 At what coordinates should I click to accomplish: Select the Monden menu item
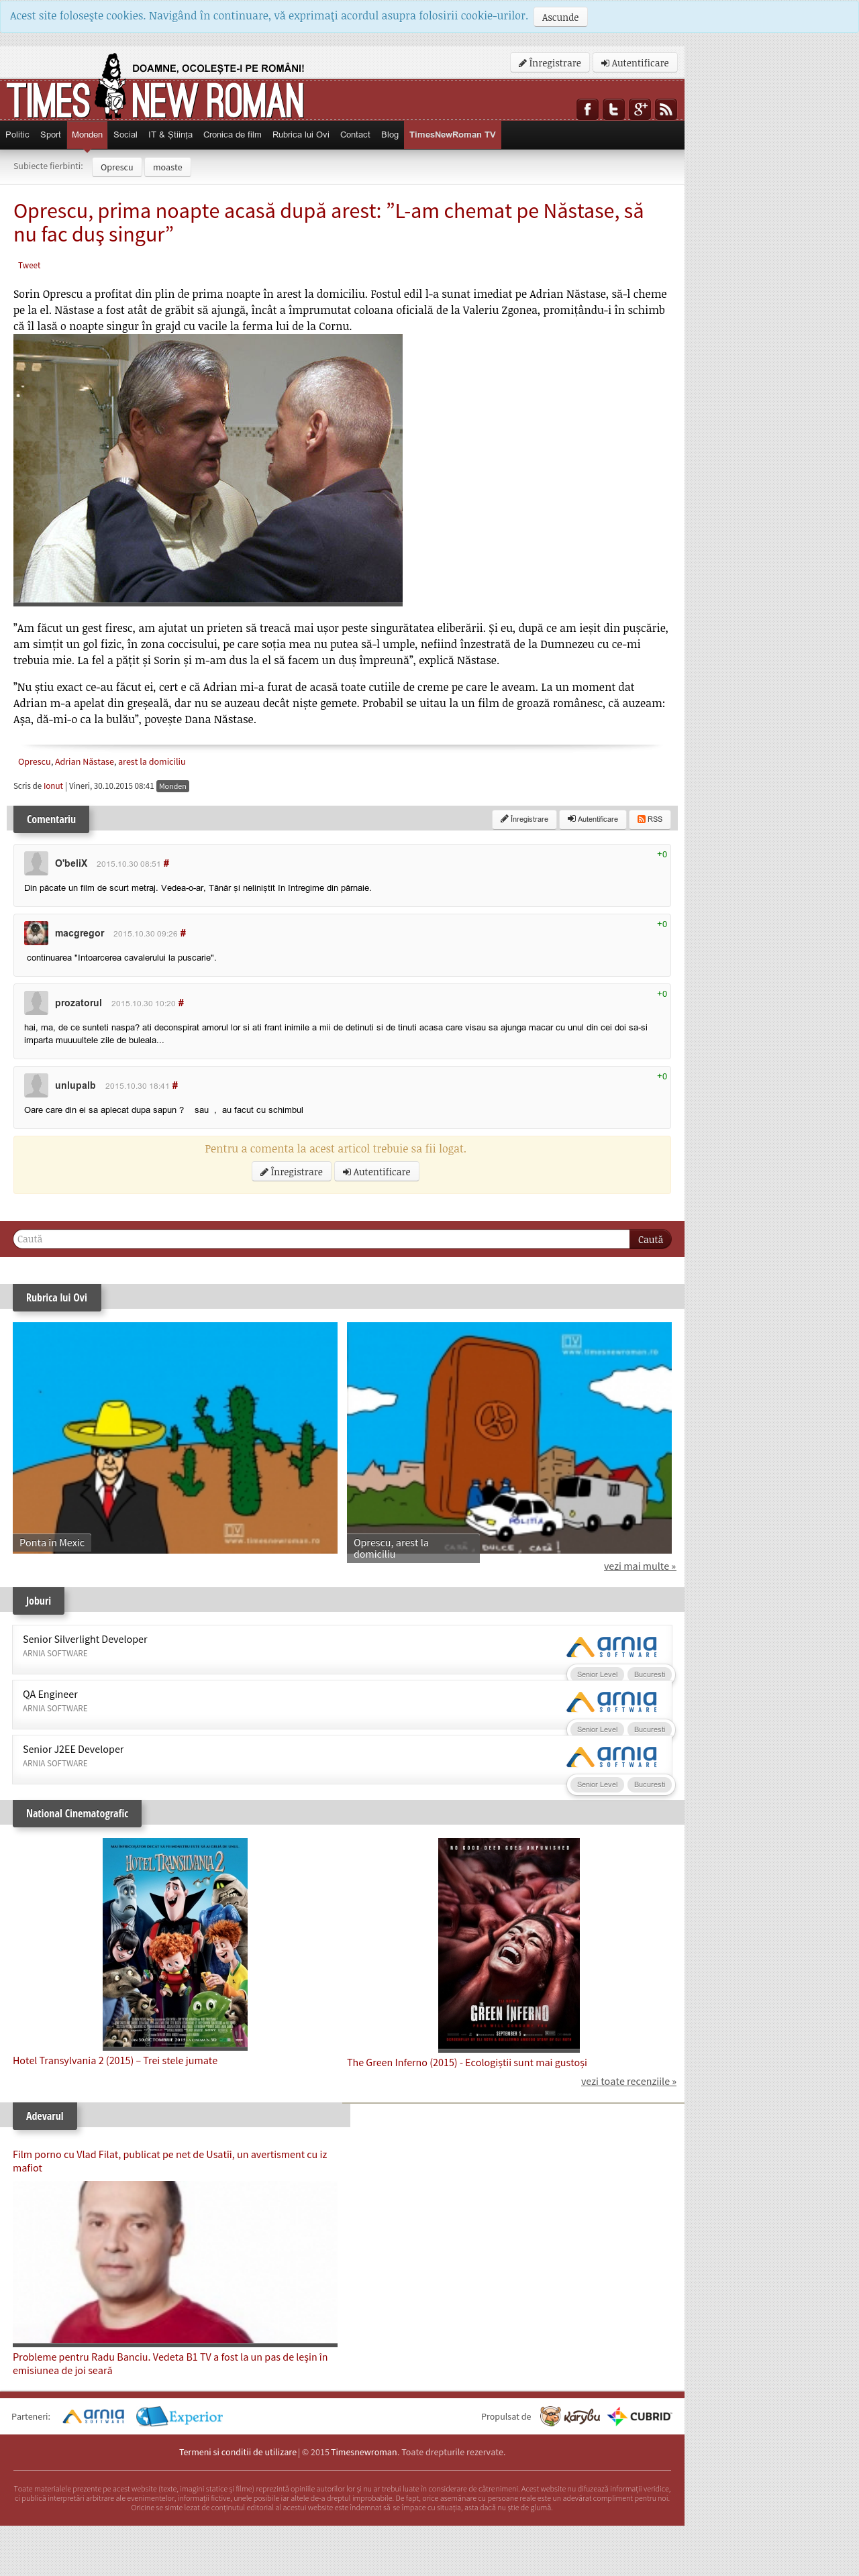click(87, 135)
